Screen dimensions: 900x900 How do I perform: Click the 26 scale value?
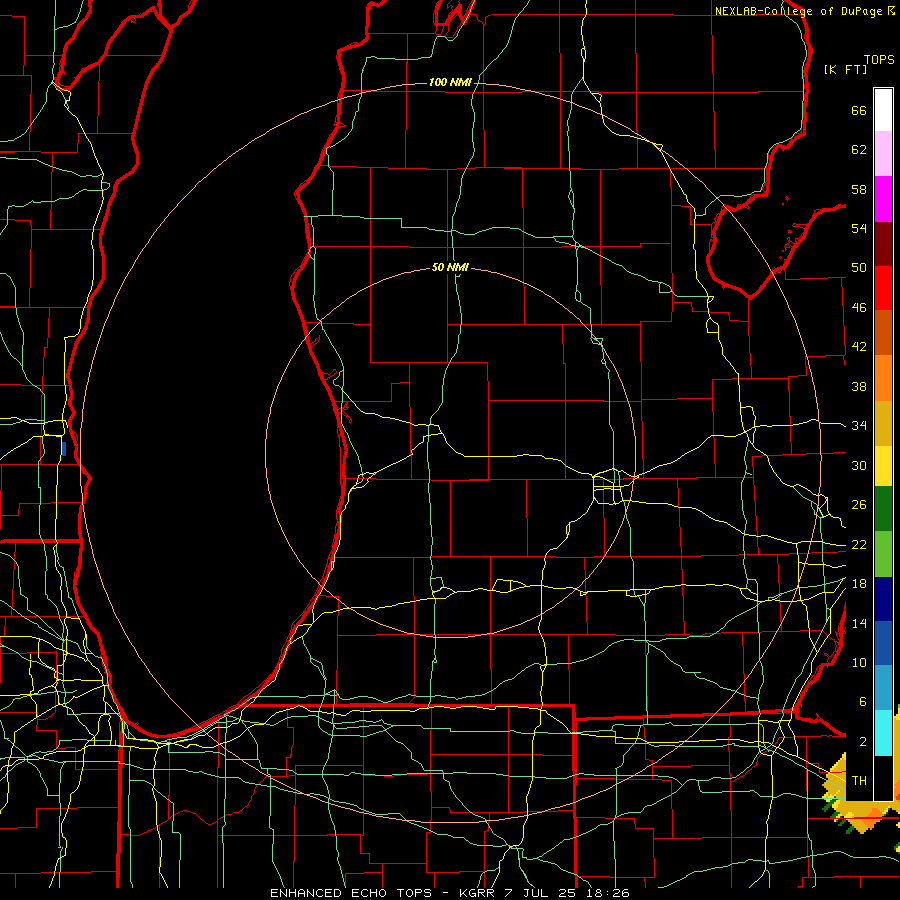(x=859, y=505)
